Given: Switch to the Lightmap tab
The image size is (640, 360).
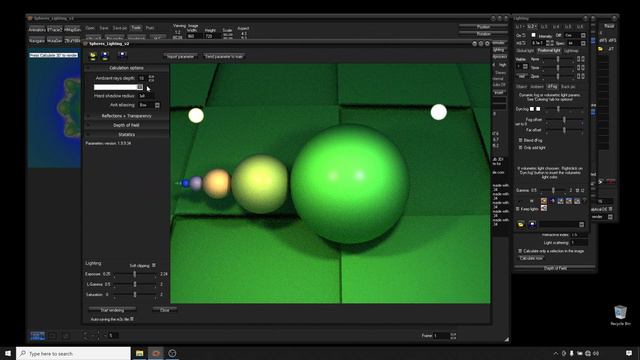Looking at the screenshot, I should tap(571, 51).
